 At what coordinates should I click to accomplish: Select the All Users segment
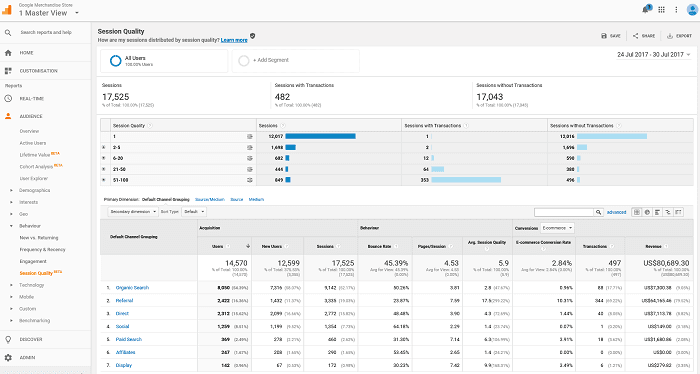click(x=164, y=61)
